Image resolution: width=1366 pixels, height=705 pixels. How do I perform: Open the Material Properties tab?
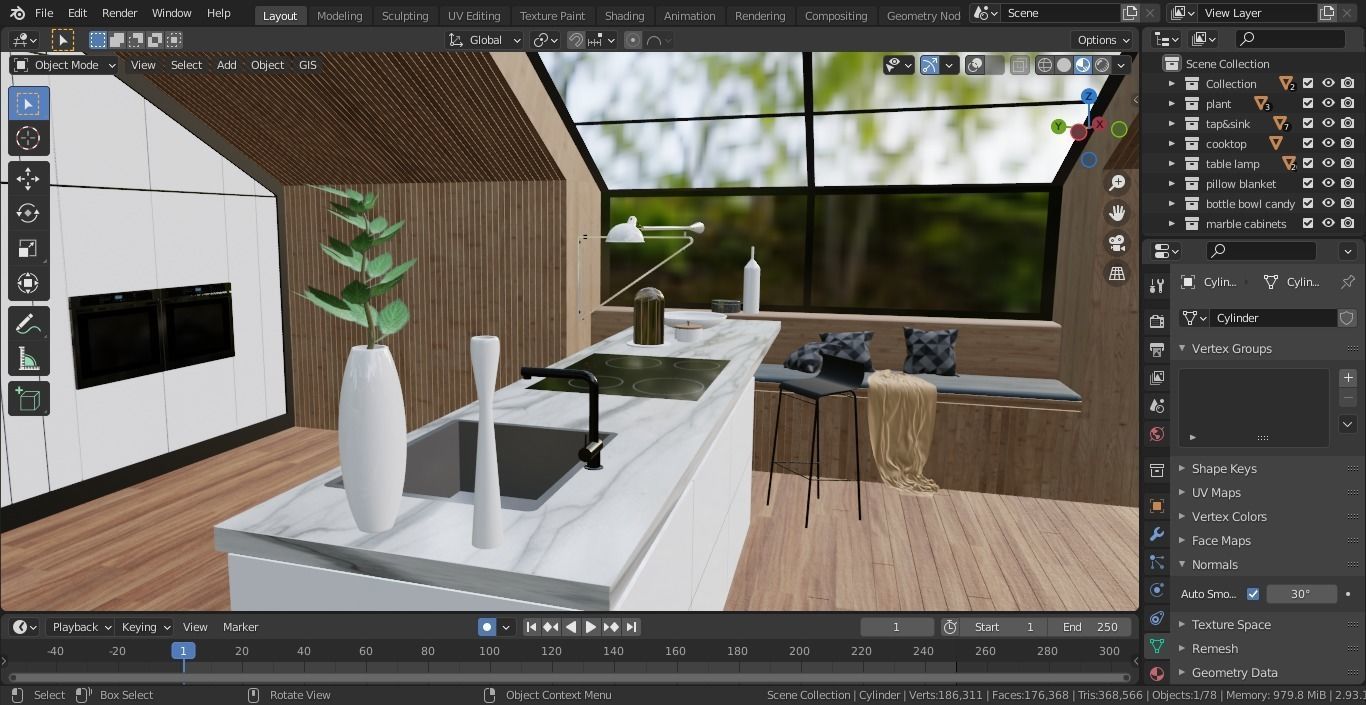(x=1157, y=673)
